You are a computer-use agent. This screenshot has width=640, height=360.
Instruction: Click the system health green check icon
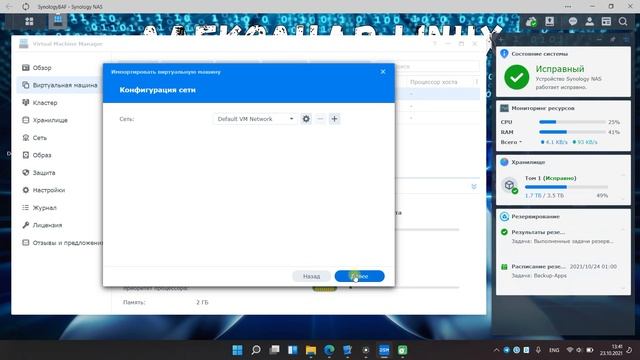coord(516,77)
